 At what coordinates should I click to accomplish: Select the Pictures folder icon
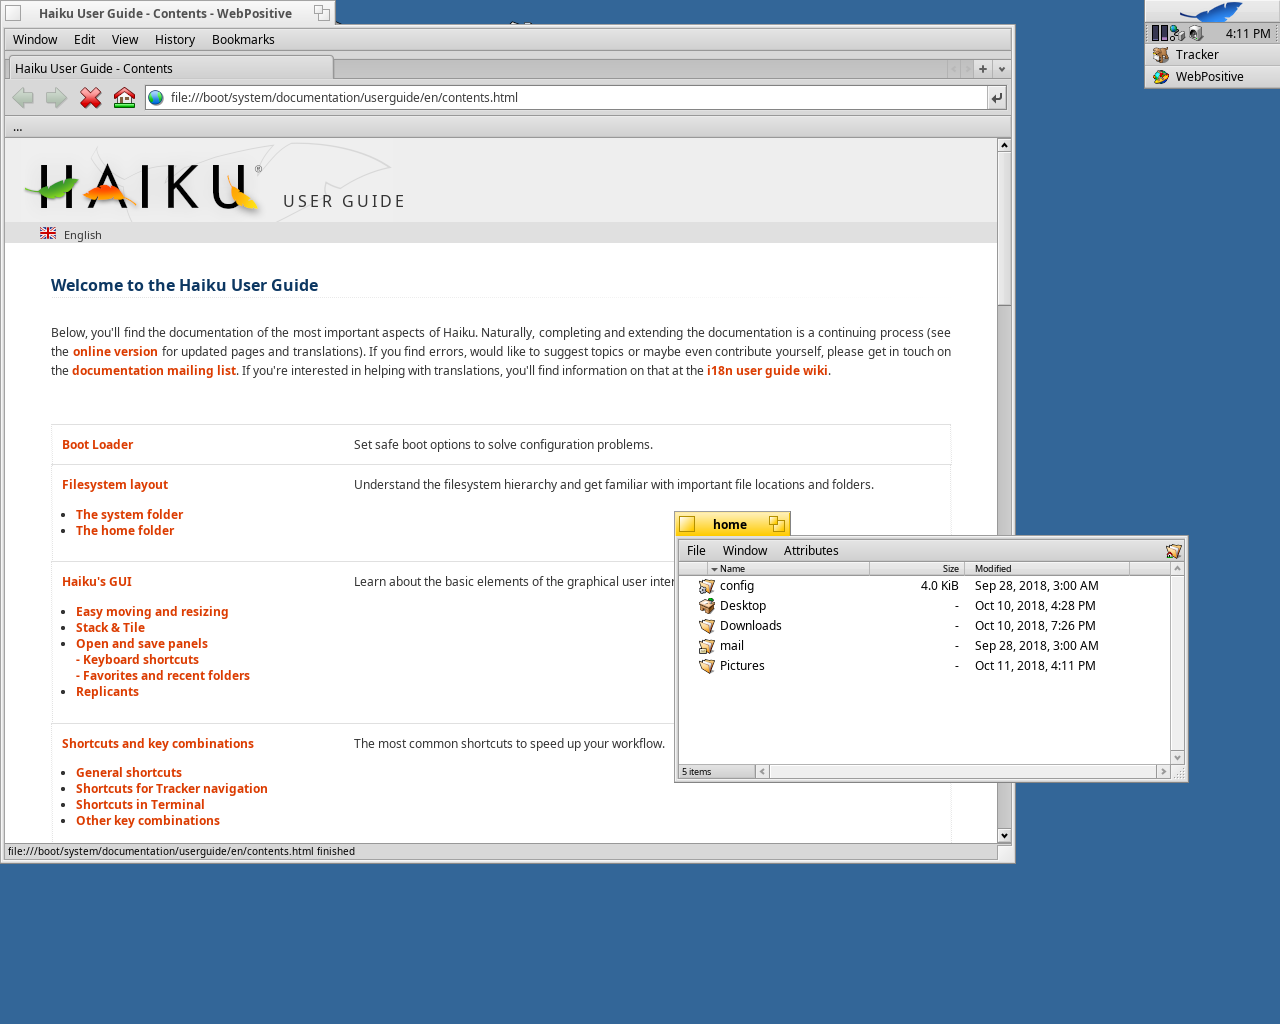pyautogui.click(x=707, y=666)
